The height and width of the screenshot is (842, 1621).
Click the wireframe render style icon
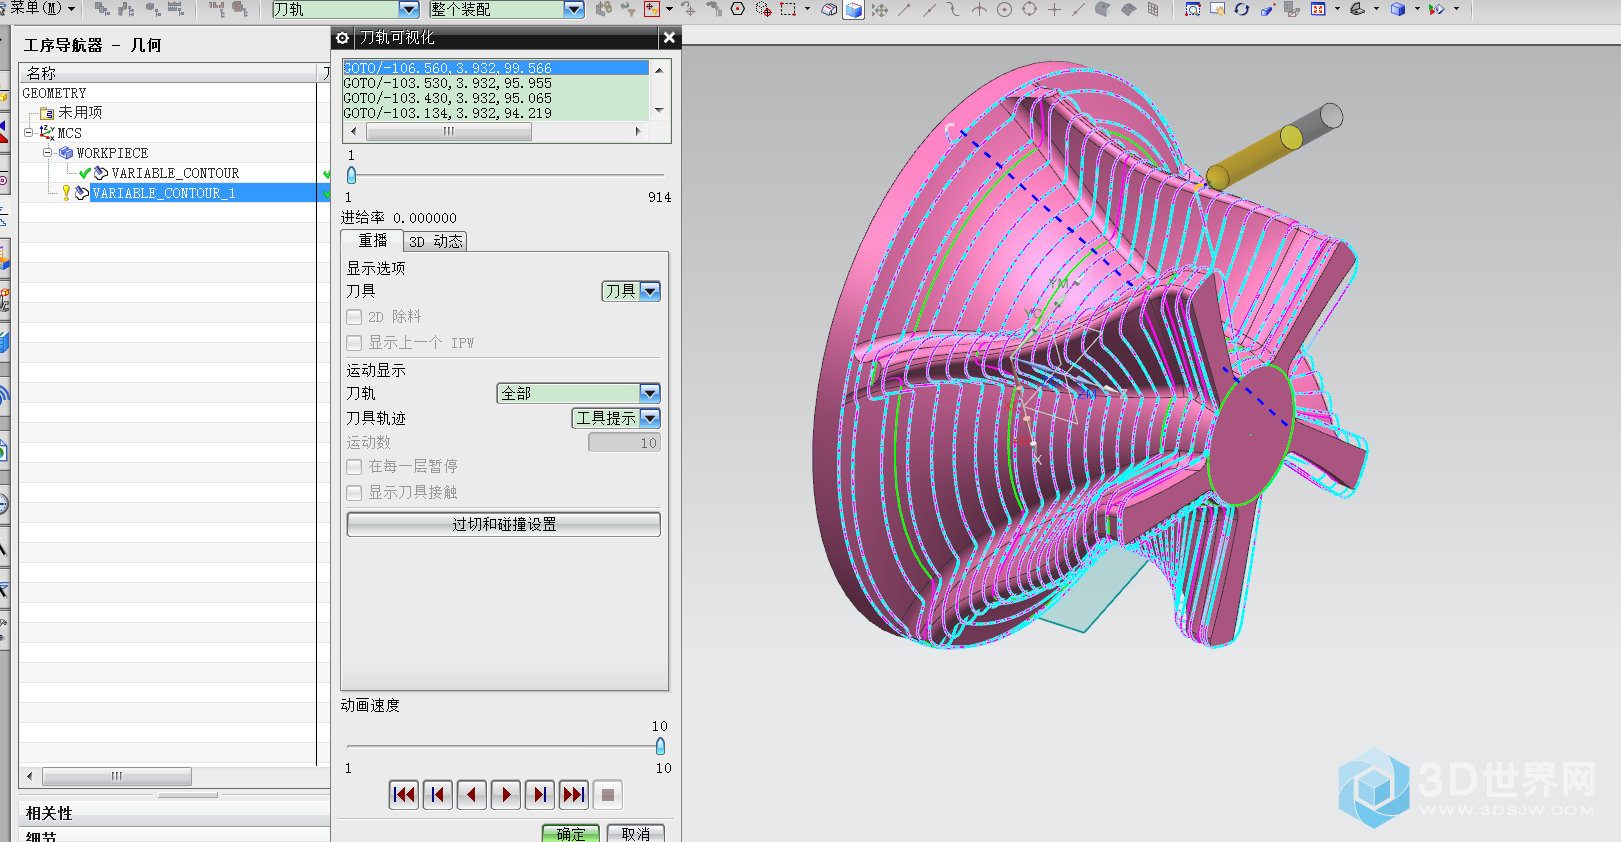[x=830, y=10]
